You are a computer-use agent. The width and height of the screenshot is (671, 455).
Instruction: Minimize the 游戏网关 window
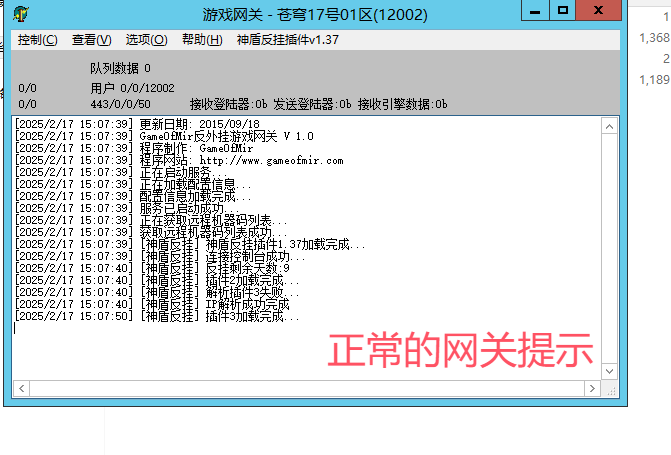[x=535, y=10]
